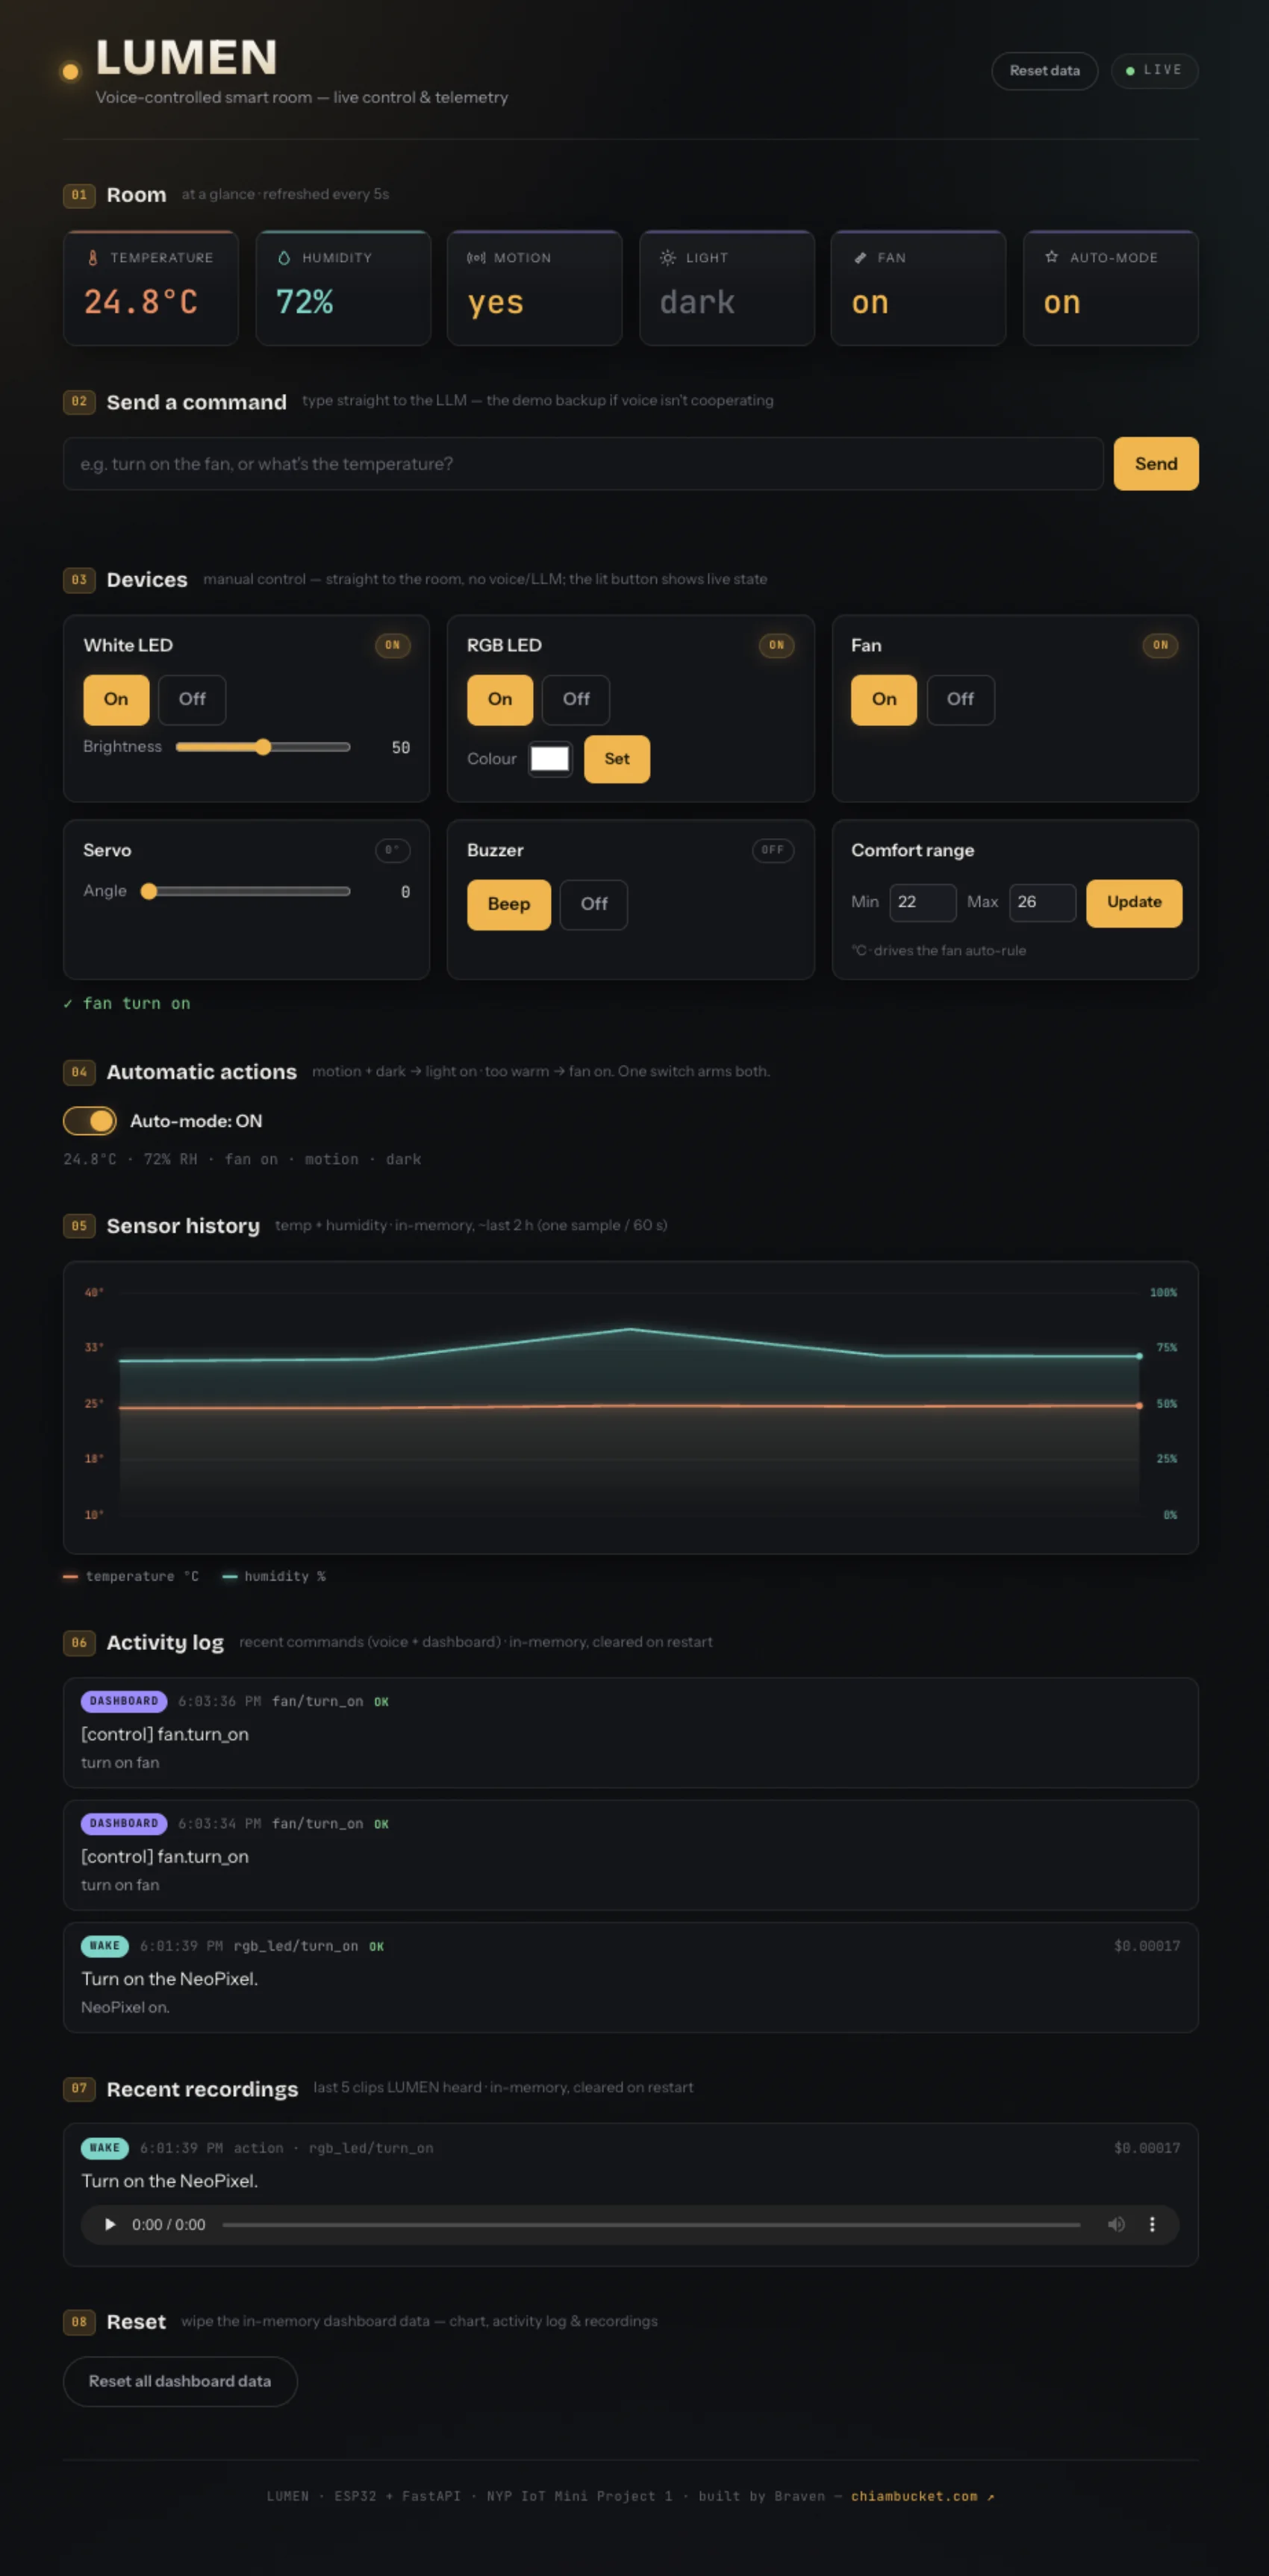Click the 'humidity %' chart legend

(x=274, y=1577)
